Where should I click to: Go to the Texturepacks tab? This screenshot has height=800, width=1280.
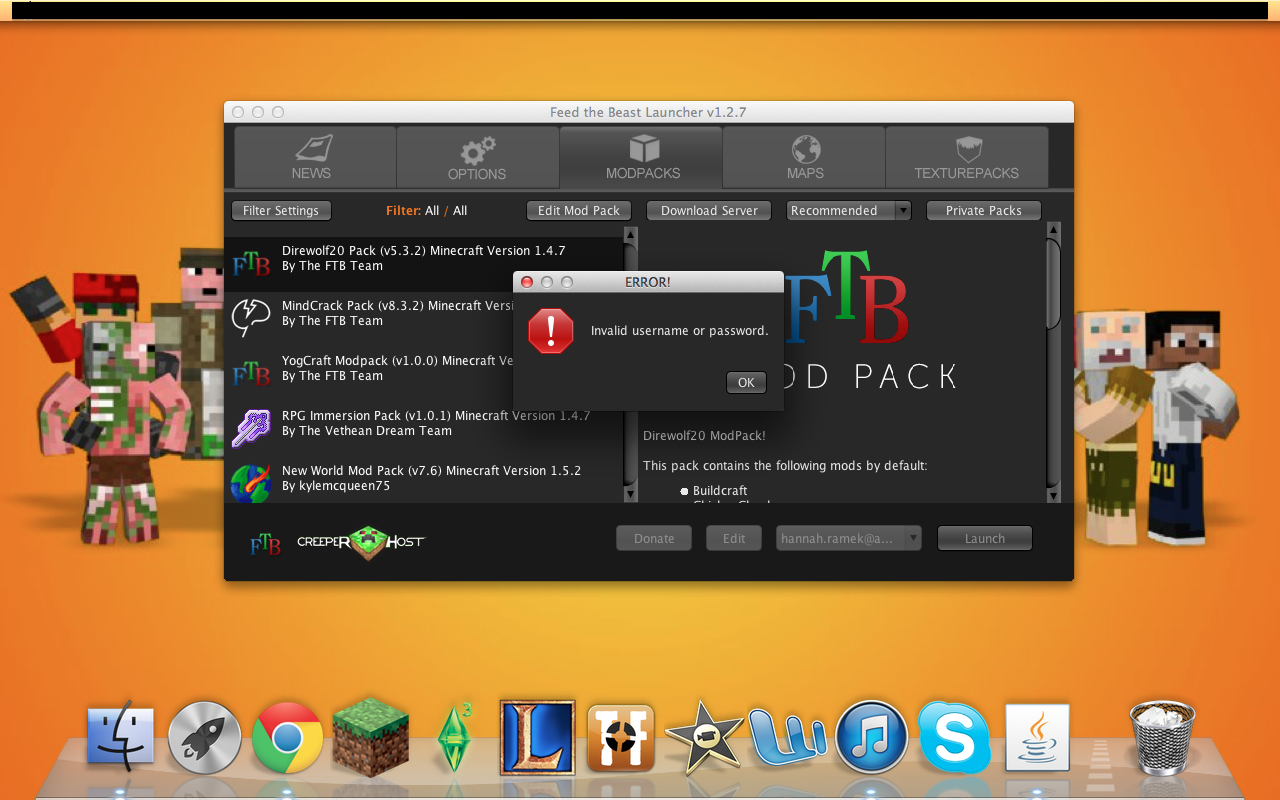click(967, 157)
